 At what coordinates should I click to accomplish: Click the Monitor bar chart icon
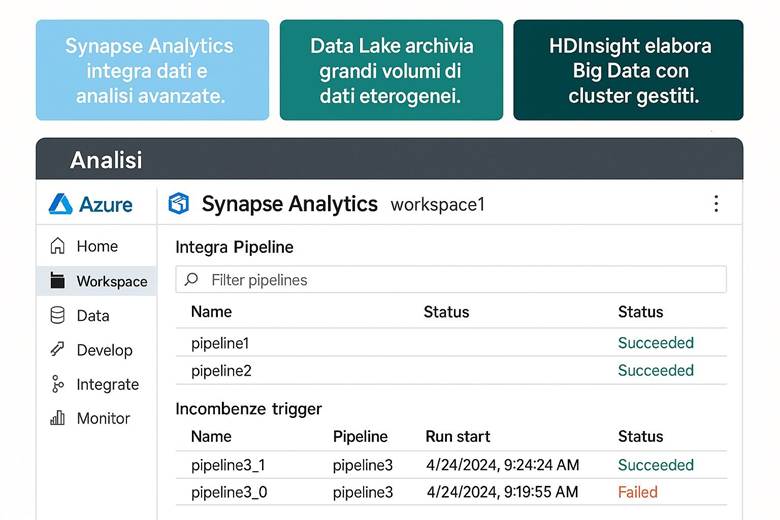coord(57,418)
